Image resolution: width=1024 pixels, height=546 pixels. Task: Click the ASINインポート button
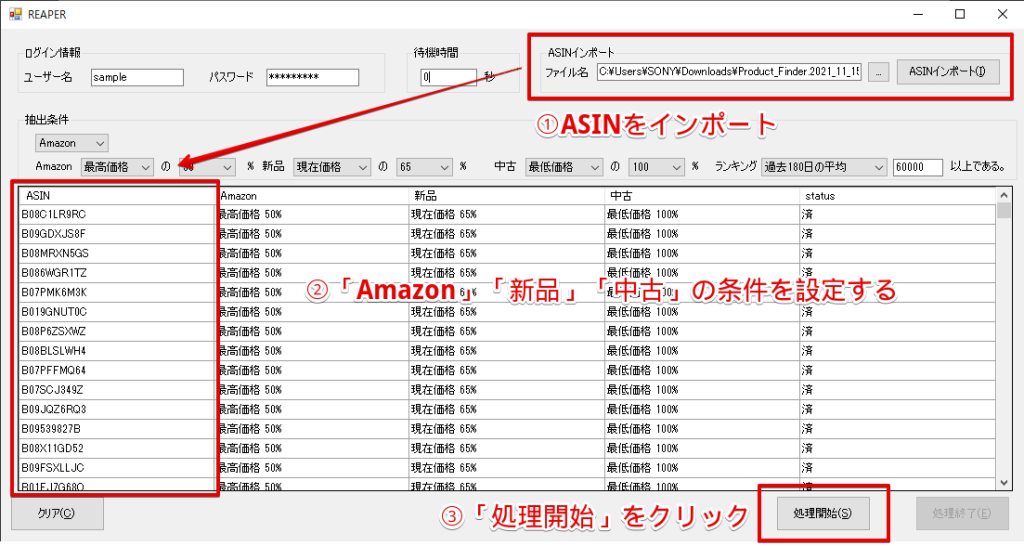pyautogui.click(x=947, y=72)
